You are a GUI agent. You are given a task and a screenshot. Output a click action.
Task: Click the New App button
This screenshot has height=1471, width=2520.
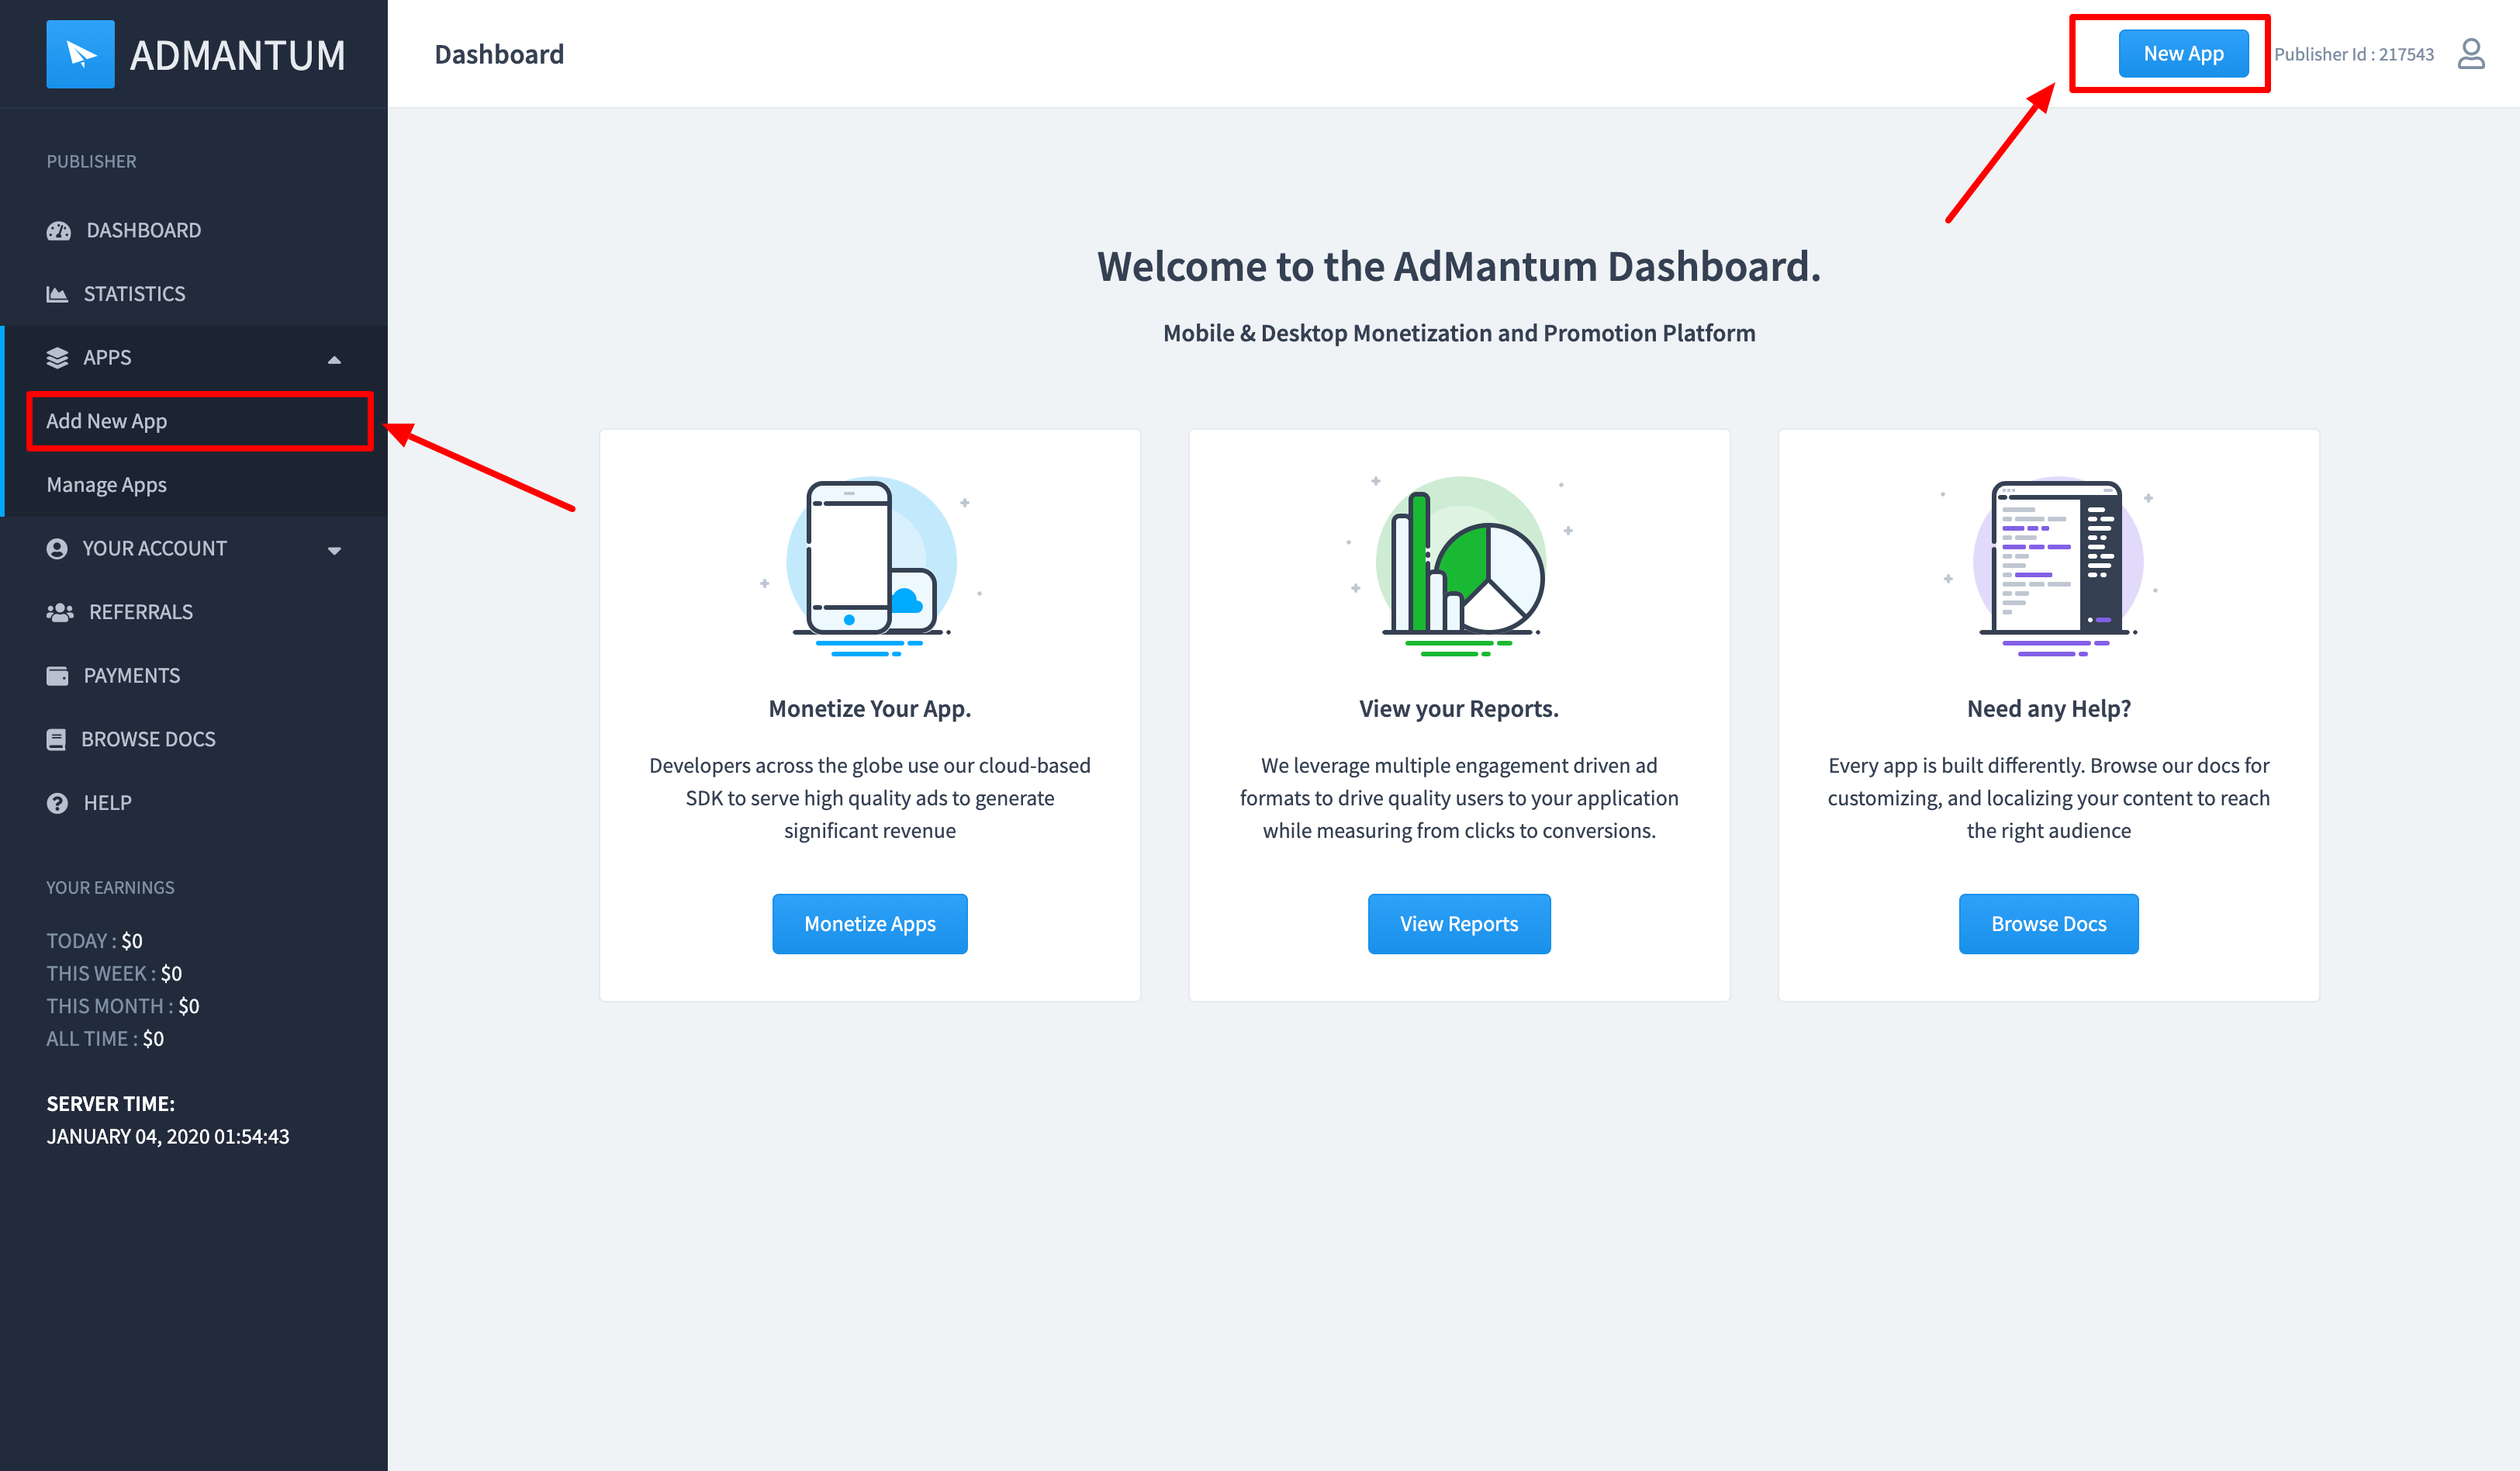2183,54
